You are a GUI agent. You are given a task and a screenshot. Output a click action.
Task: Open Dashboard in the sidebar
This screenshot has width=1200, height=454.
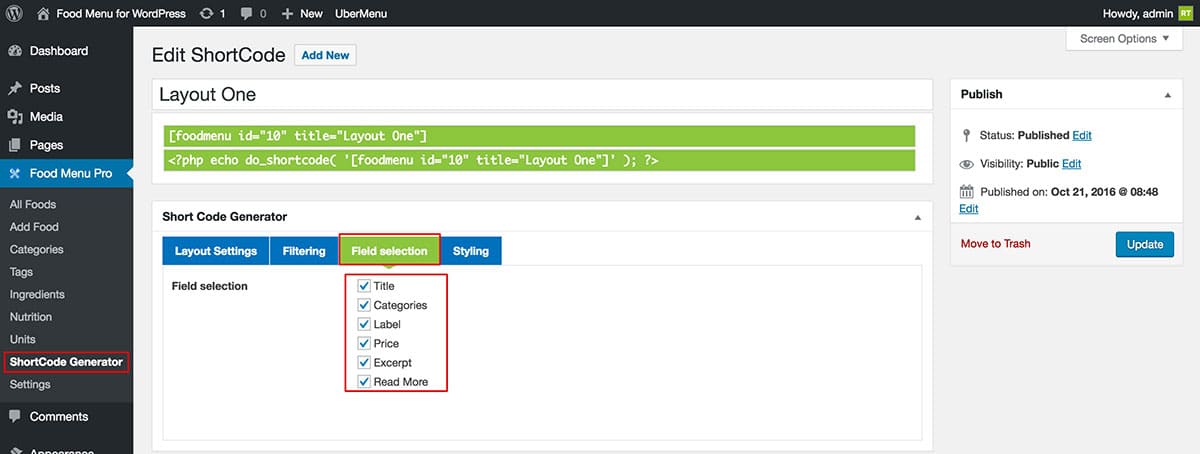[x=59, y=51]
